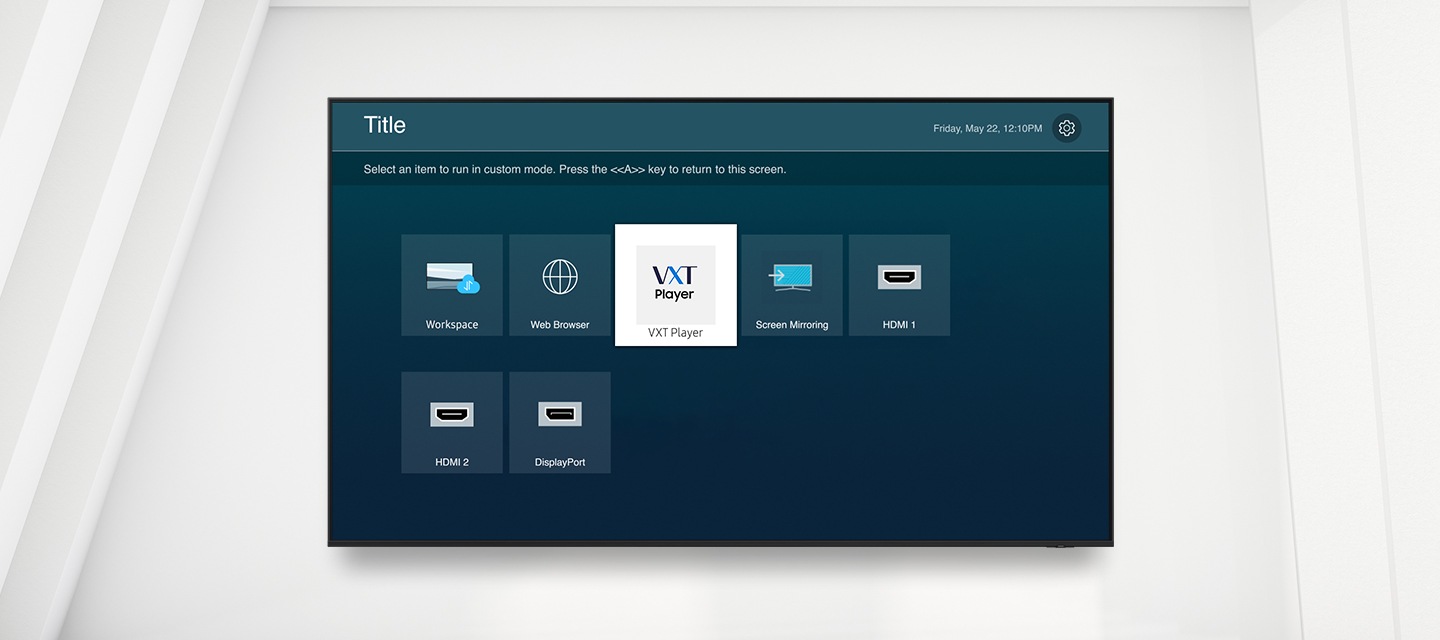
Task: Select the "HDMI 1" text label
Action: 899,325
